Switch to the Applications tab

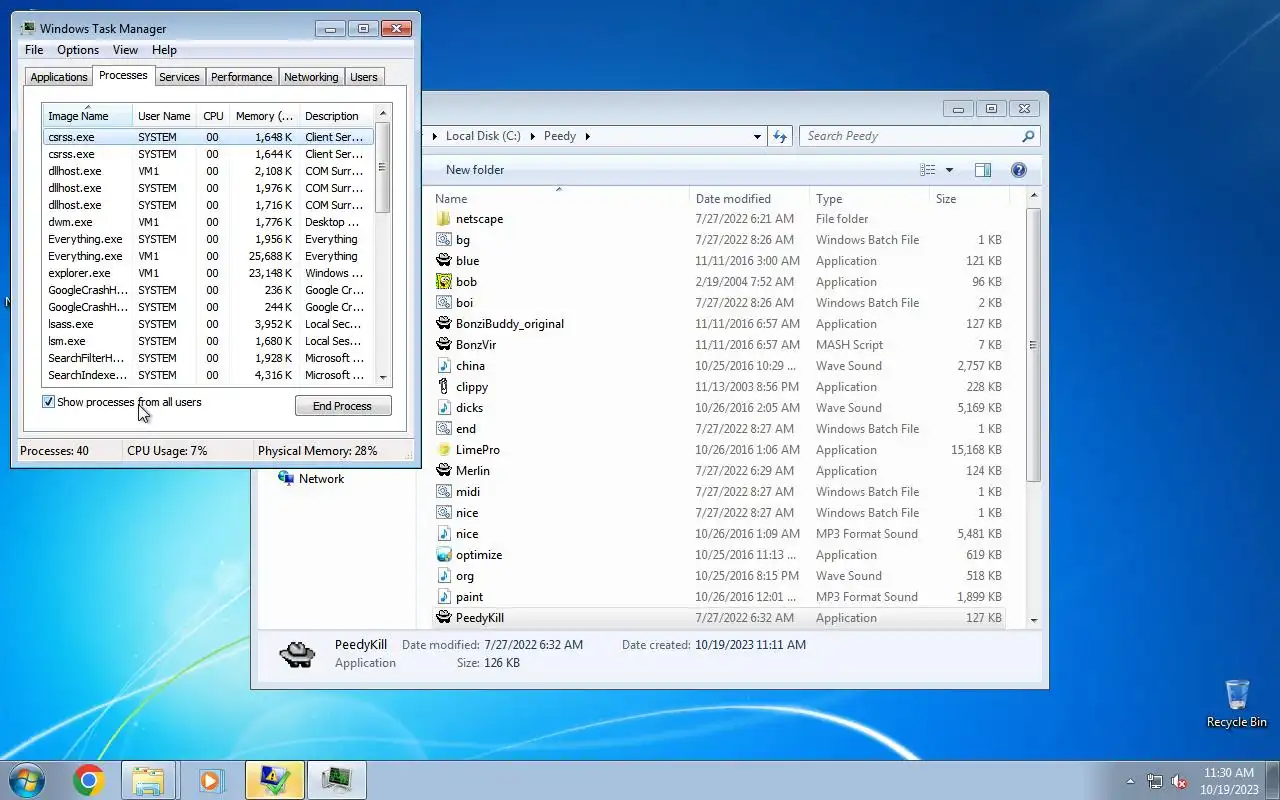click(x=59, y=77)
